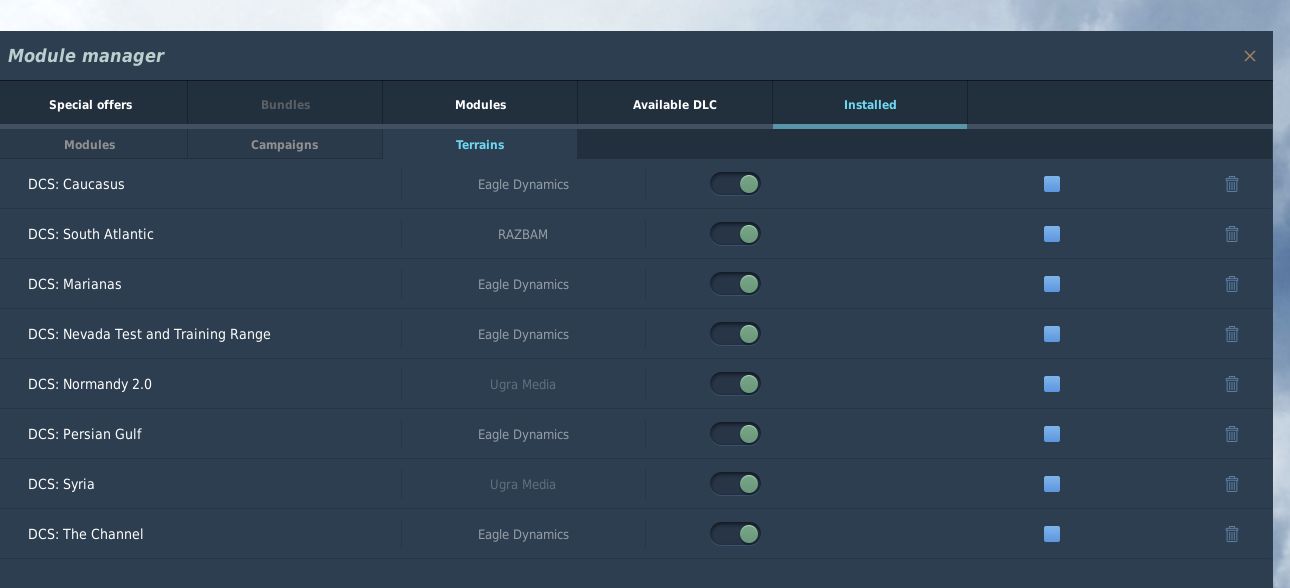Toggle off the DCS: Syria terrain switch
1290x588 pixels.
pos(736,484)
